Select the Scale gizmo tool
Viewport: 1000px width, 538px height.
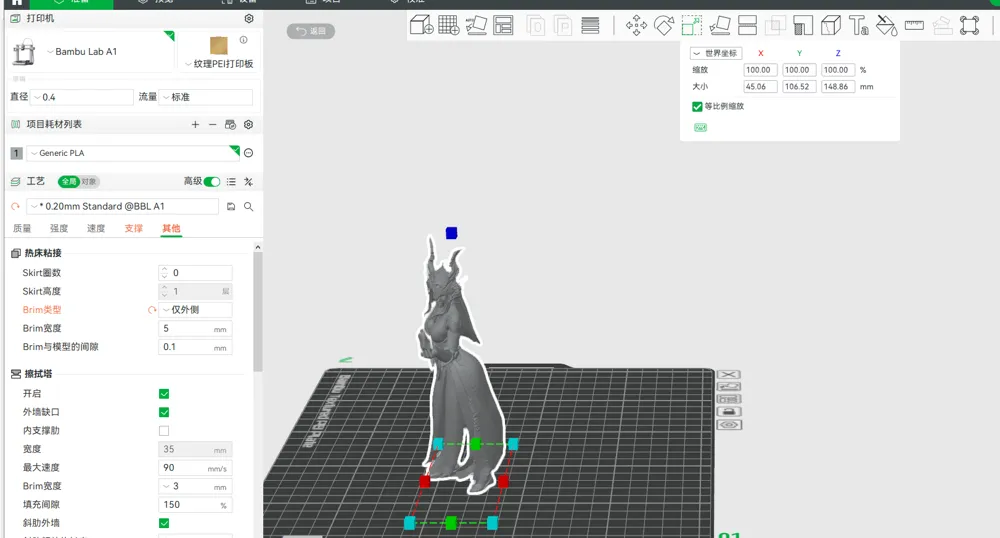coord(692,25)
